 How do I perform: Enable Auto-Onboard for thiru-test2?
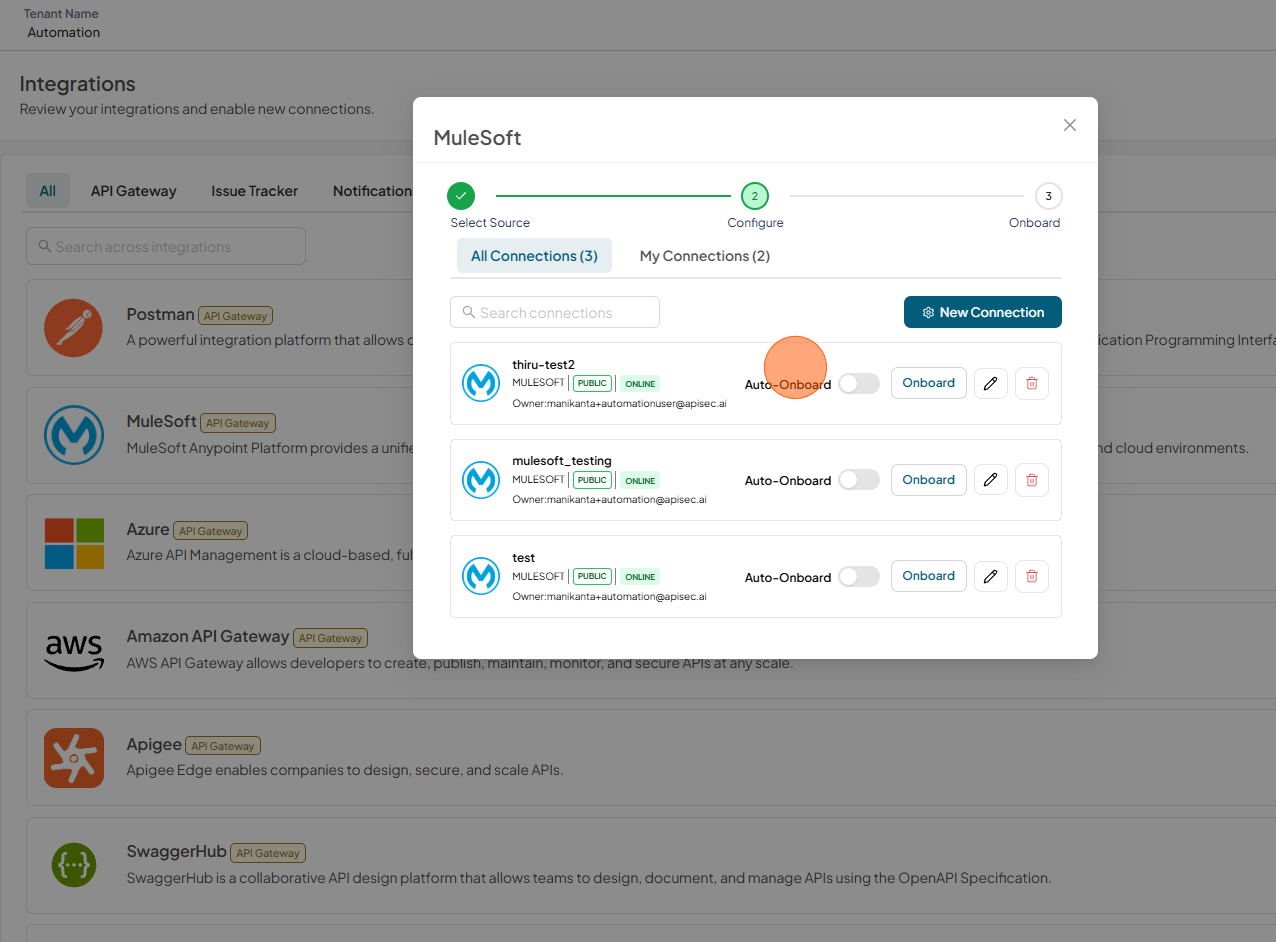click(859, 384)
